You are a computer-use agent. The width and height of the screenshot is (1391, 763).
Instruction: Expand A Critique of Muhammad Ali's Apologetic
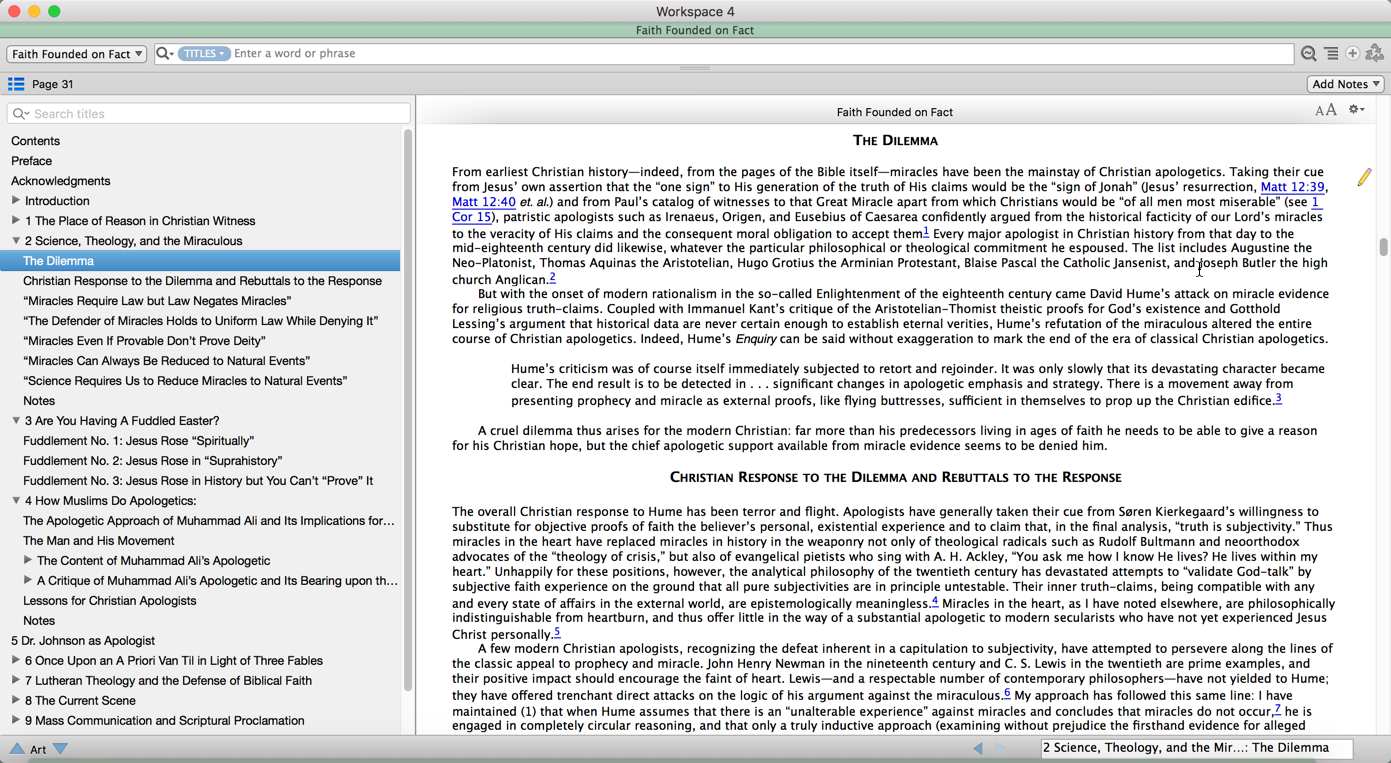click(x=28, y=581)
